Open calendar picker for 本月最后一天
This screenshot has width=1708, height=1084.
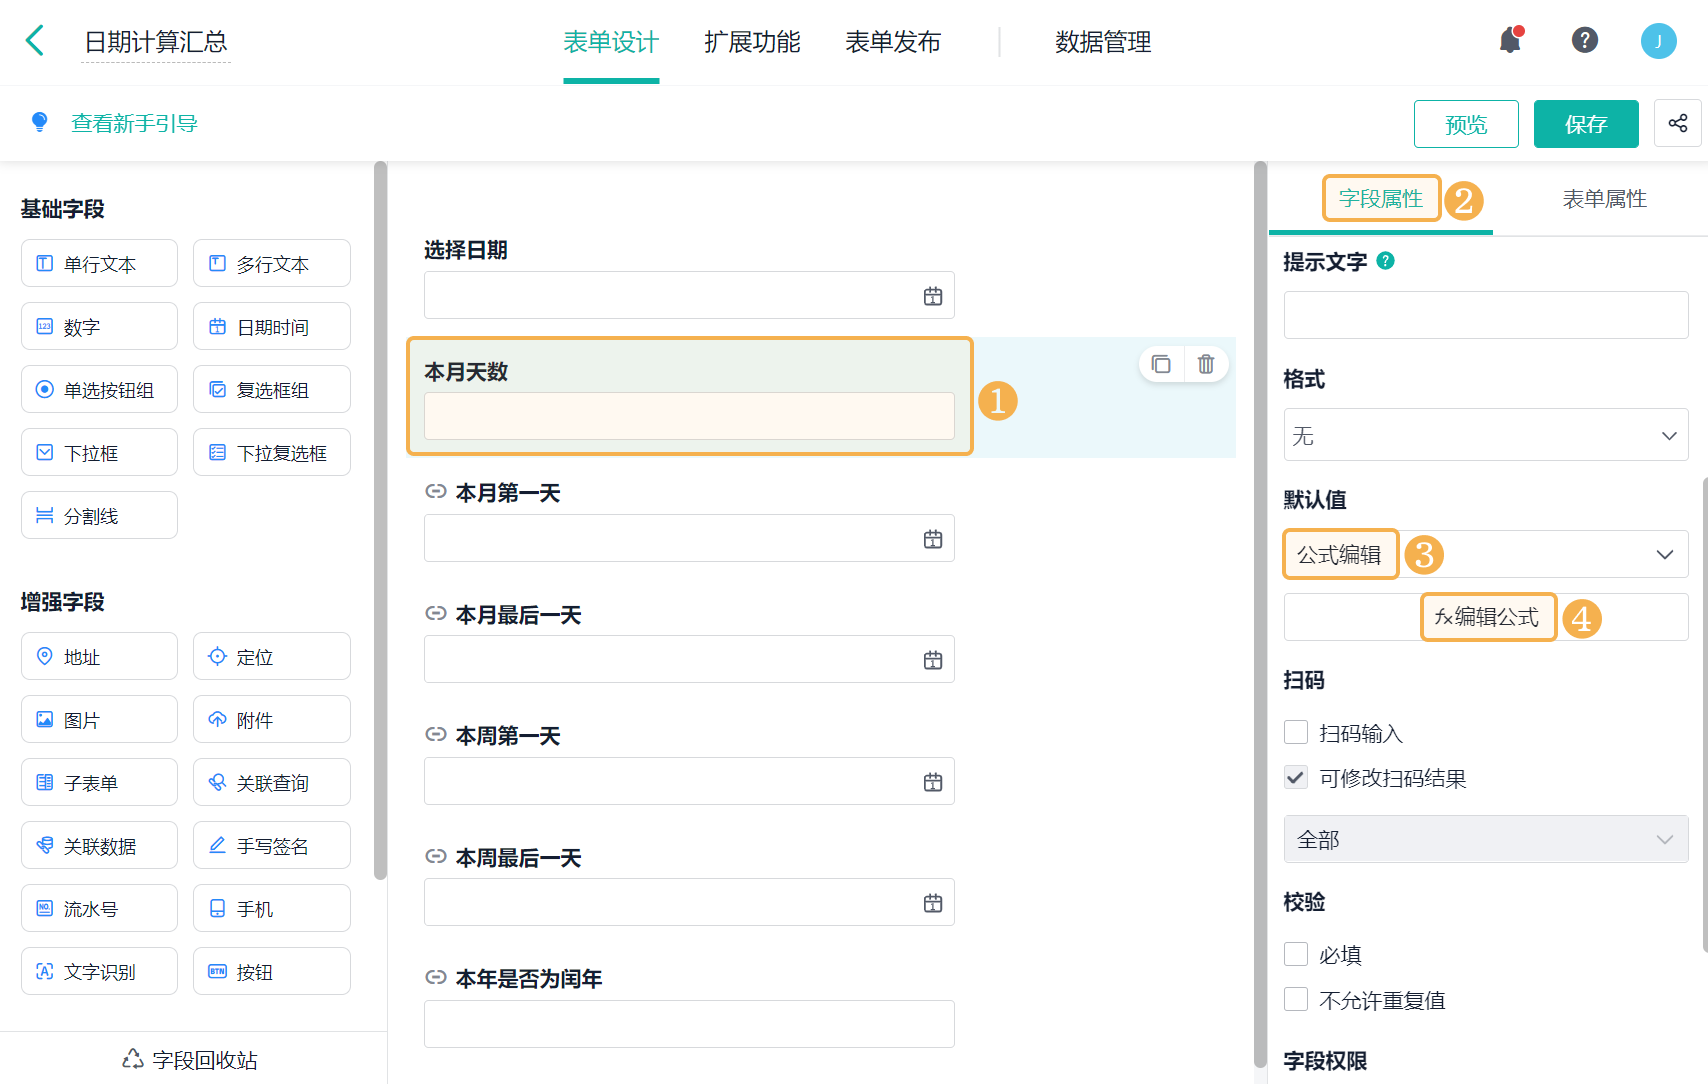pyautogui.click(x=933, y=660)
